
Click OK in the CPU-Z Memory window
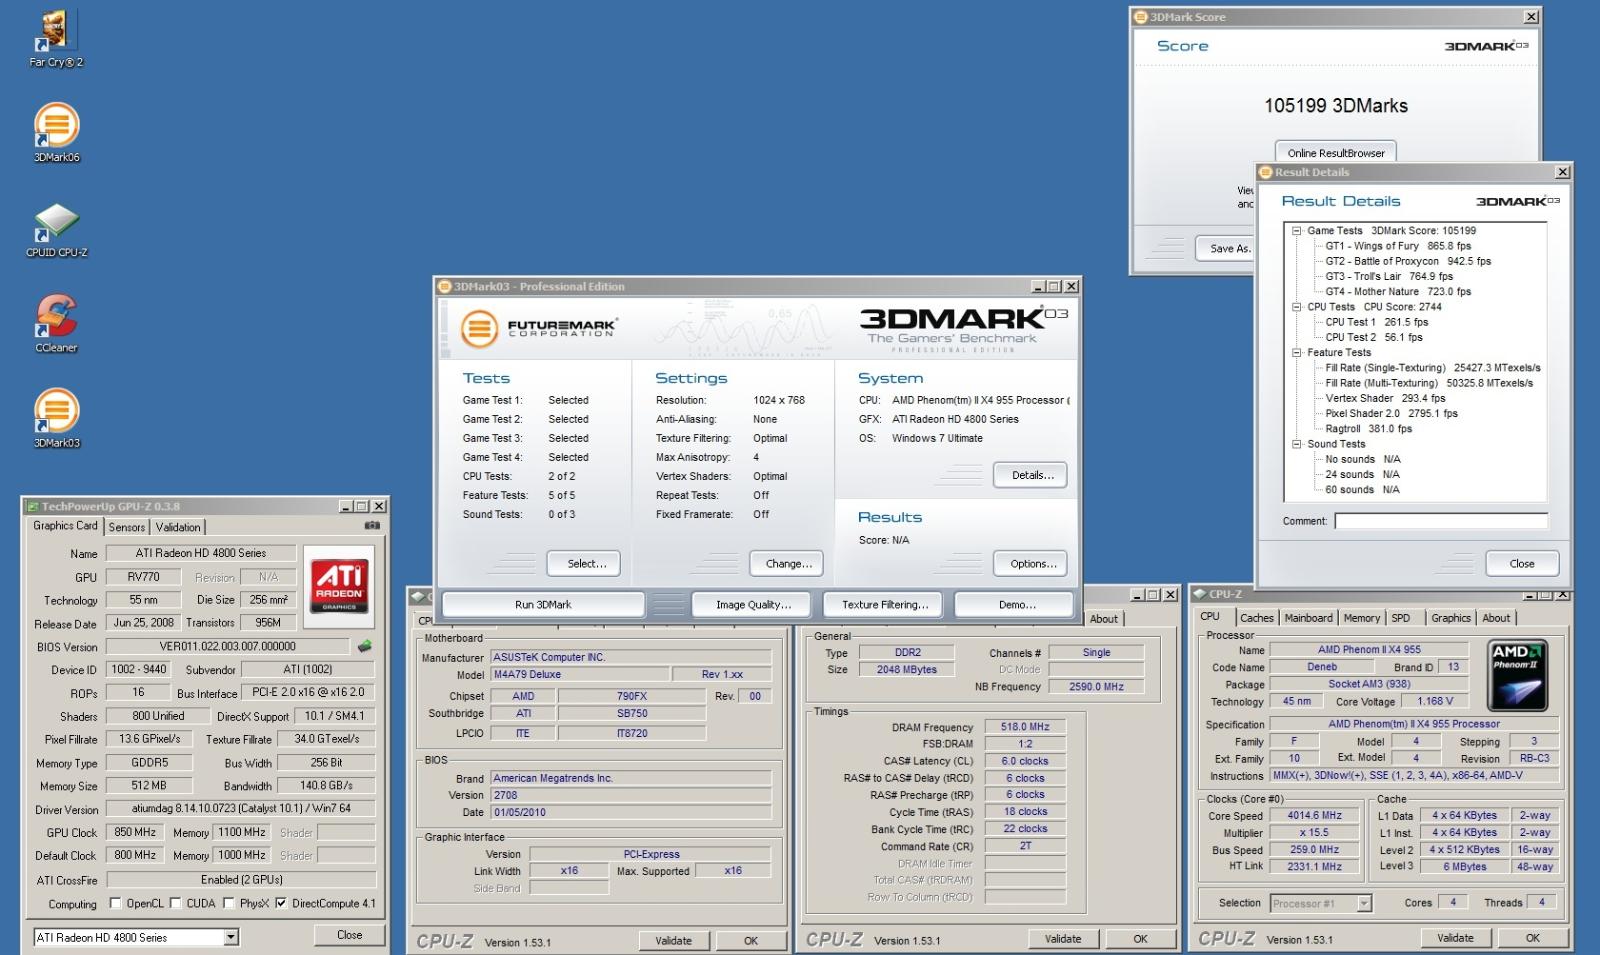(1140, 939)
